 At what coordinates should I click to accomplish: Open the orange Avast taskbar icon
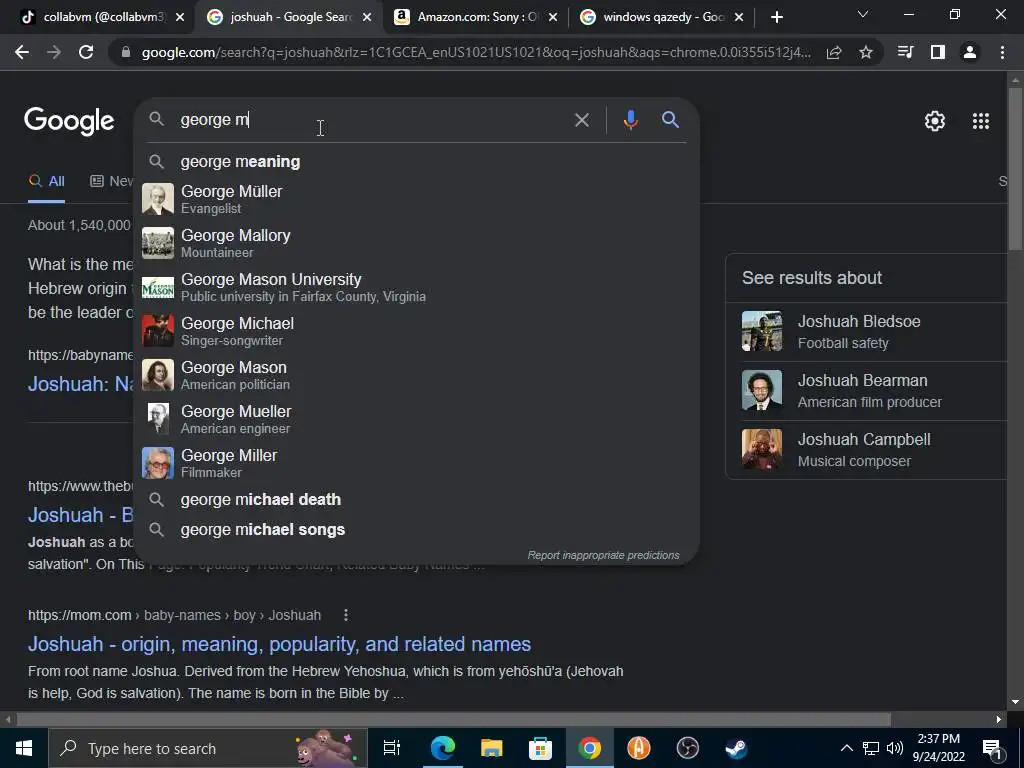[x=639, y=748]
